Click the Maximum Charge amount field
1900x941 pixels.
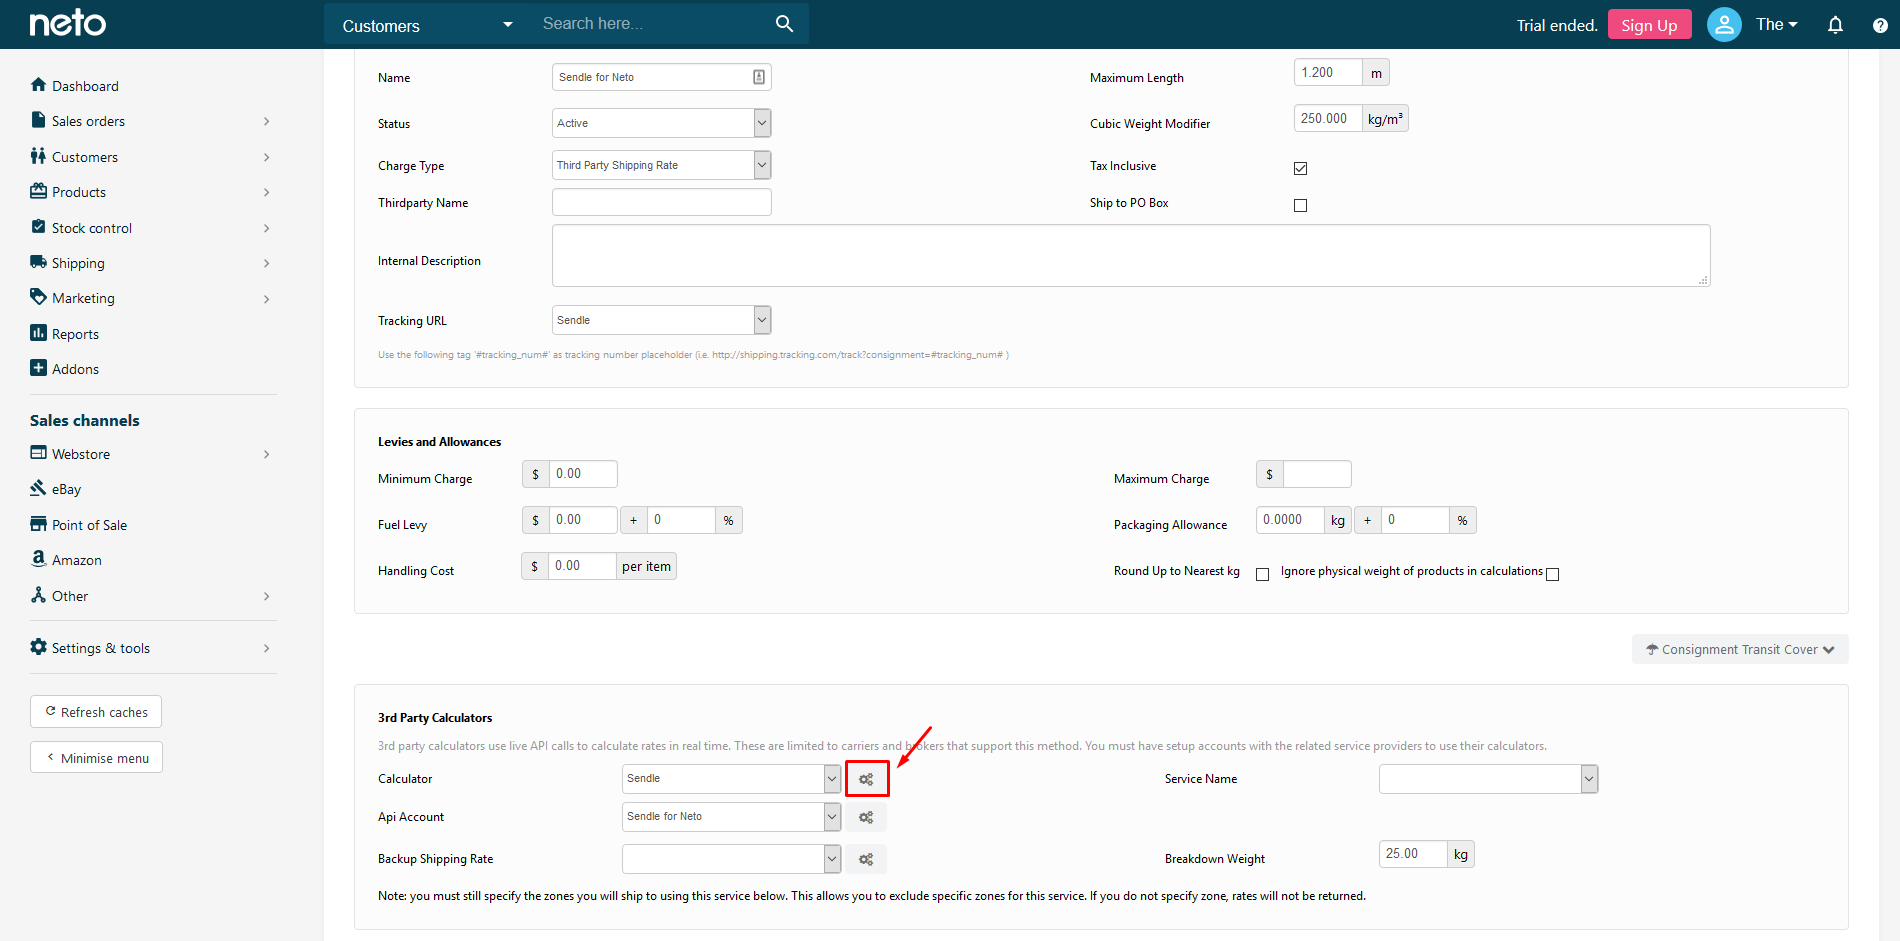pyautogui.click(x=1317, y=474)
